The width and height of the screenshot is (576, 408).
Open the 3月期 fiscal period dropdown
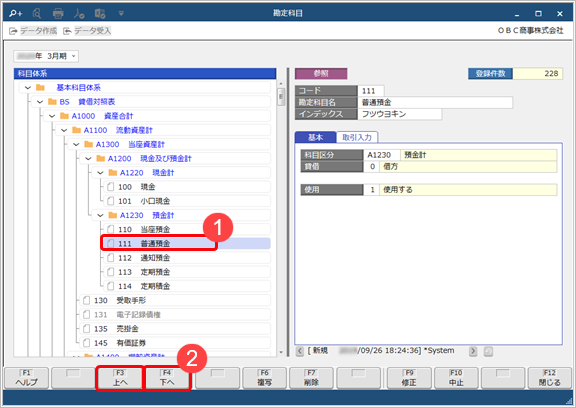[46, 56]
